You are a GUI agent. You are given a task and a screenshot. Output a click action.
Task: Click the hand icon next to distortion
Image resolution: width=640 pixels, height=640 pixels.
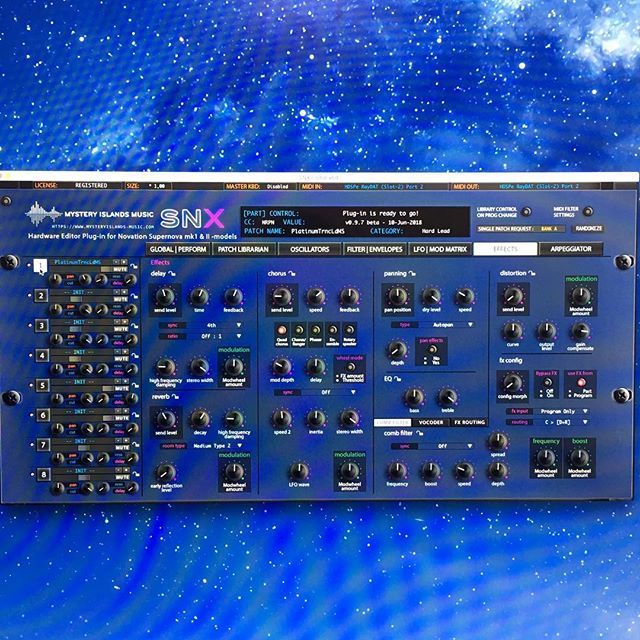(531, 273)
